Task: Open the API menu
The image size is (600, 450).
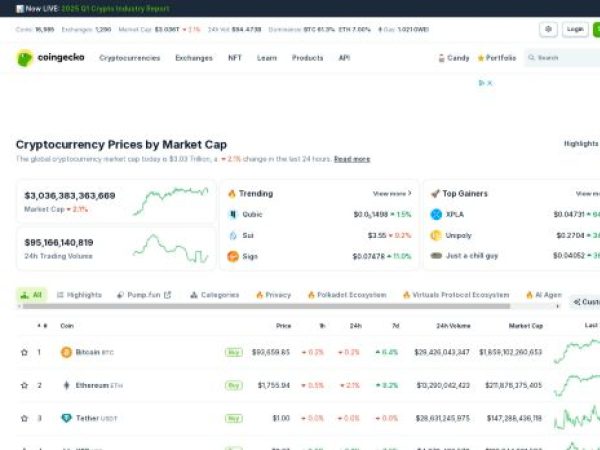Action: click(344, 58)
